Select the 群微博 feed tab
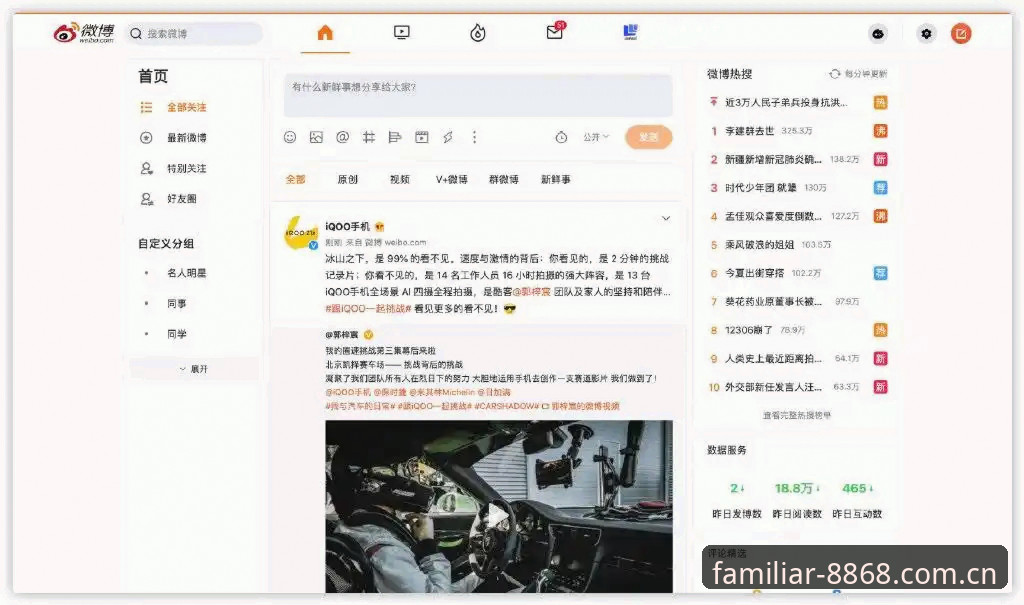1024x605 pixels. pos(504,180)
